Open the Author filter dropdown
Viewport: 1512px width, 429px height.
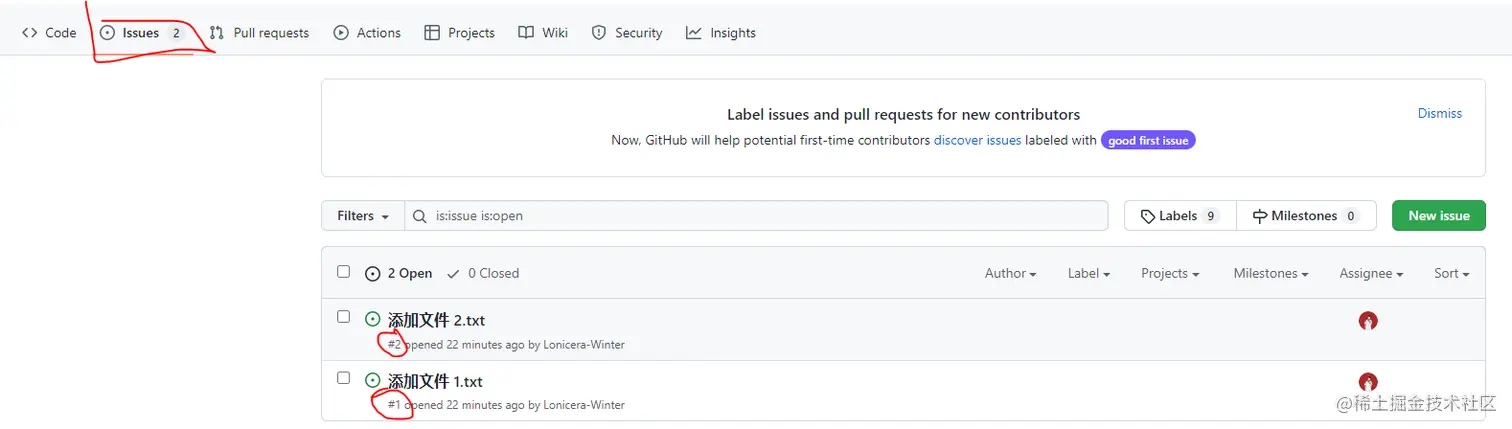pyautogui.click(x=1010, y=273)
